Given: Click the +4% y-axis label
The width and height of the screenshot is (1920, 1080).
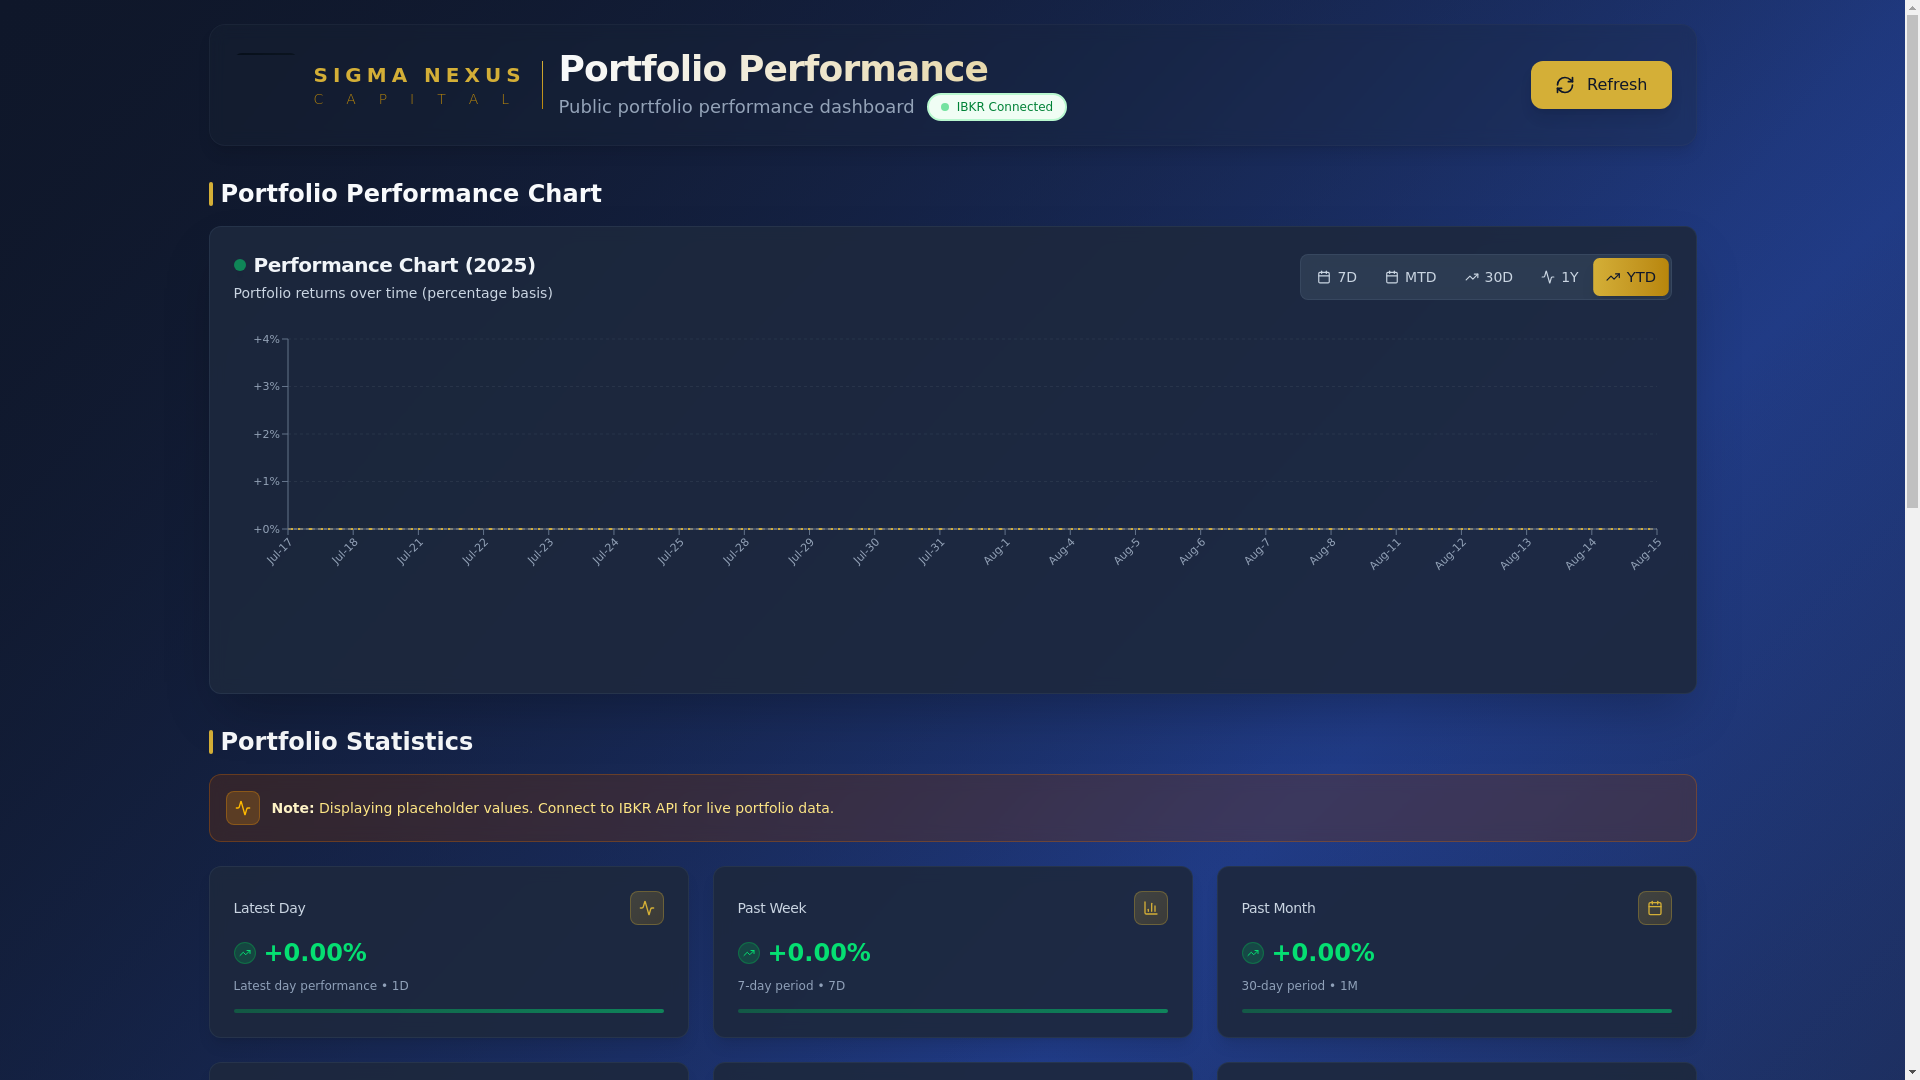Looking at the screenshot, I should (266, 340).
